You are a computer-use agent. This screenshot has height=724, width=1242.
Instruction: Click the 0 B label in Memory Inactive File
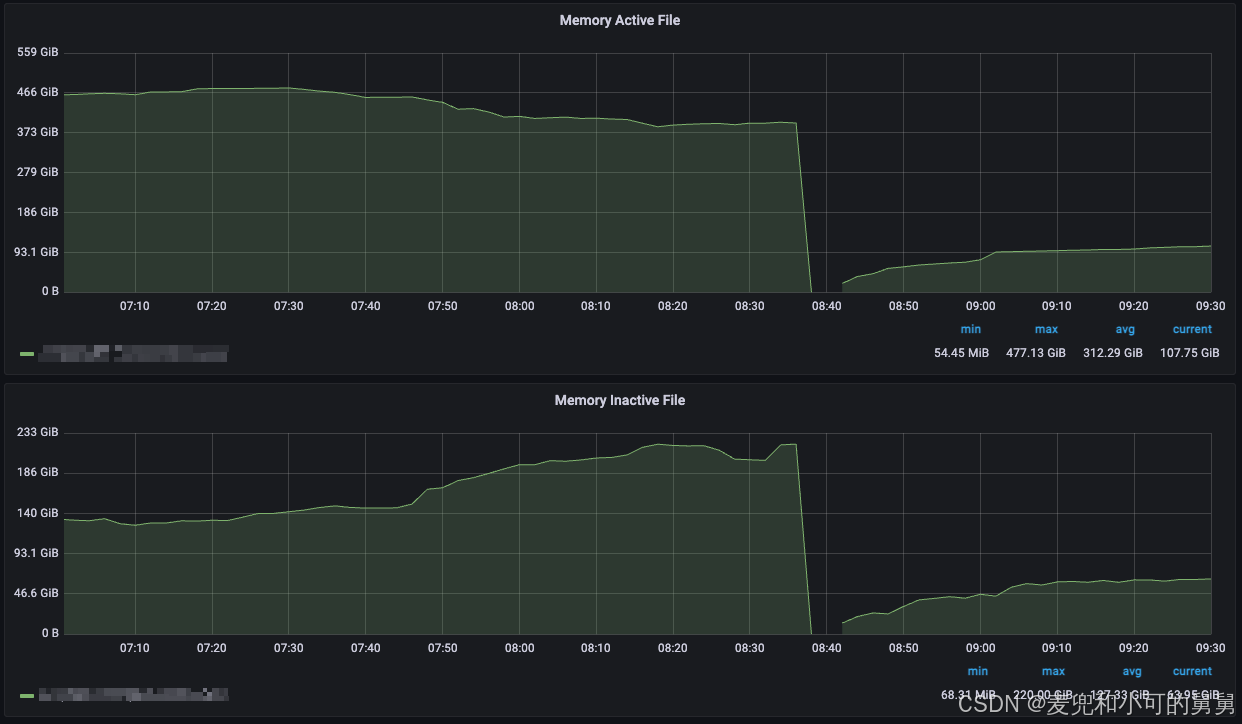49,634
